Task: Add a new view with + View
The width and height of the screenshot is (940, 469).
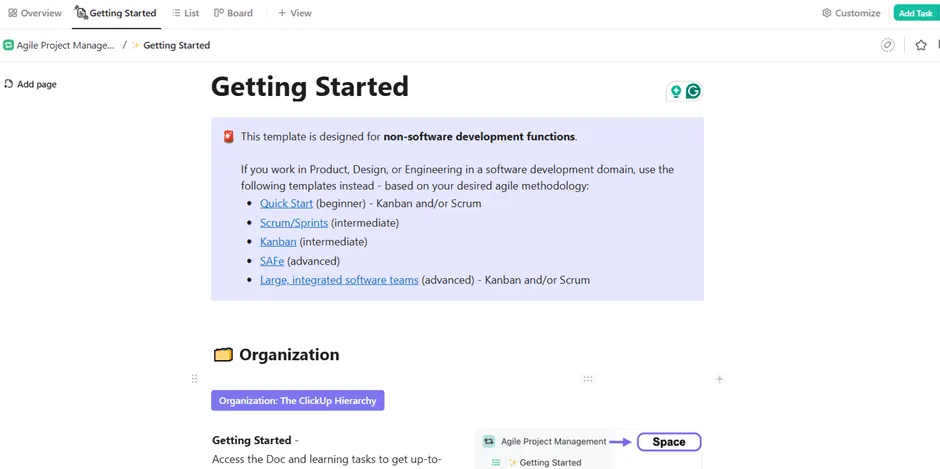Action: pos(294,13)
